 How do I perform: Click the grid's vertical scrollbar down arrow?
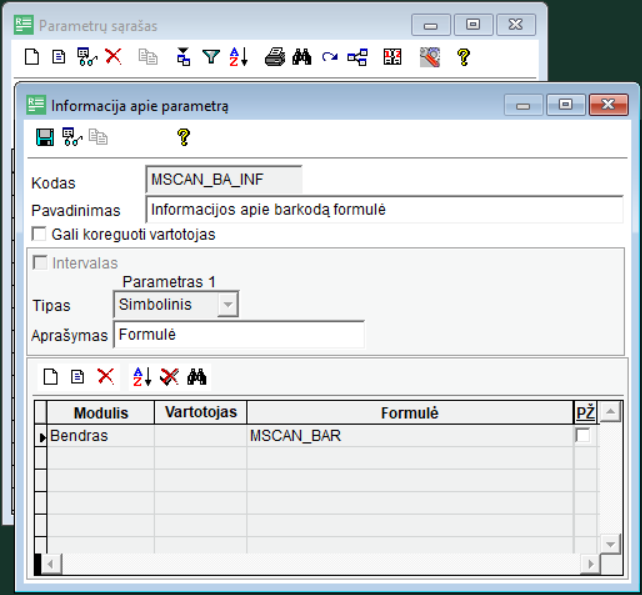click(x=609, y=543)
